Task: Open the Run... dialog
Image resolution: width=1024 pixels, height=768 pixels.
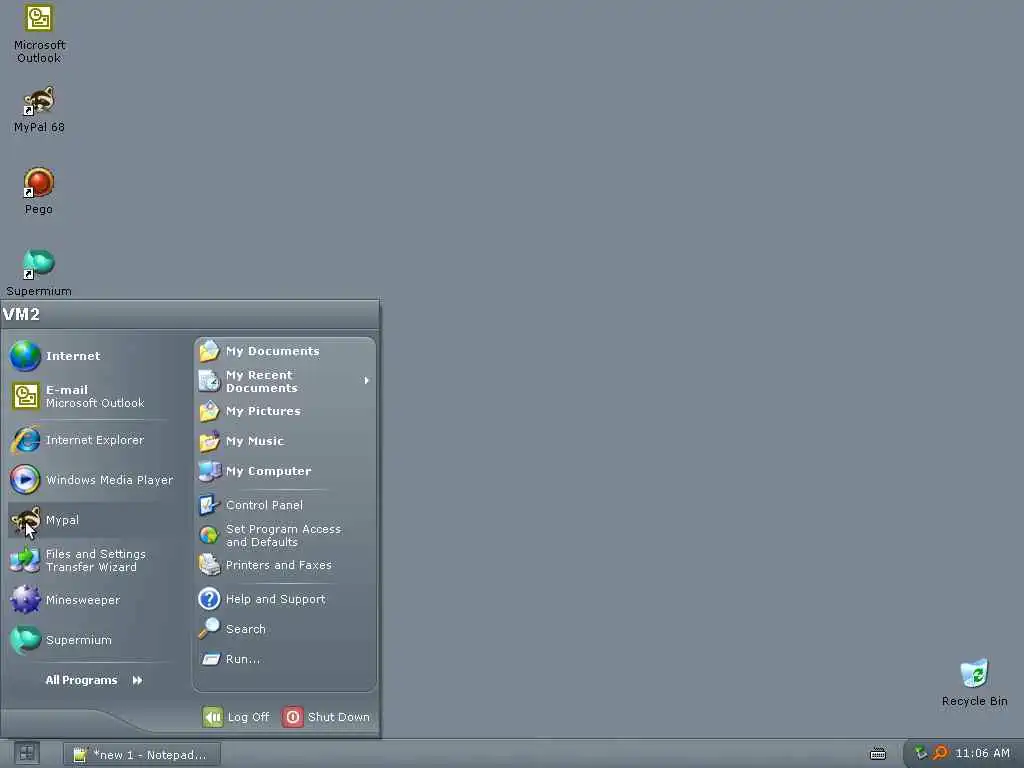Action: tap(285, 659)
